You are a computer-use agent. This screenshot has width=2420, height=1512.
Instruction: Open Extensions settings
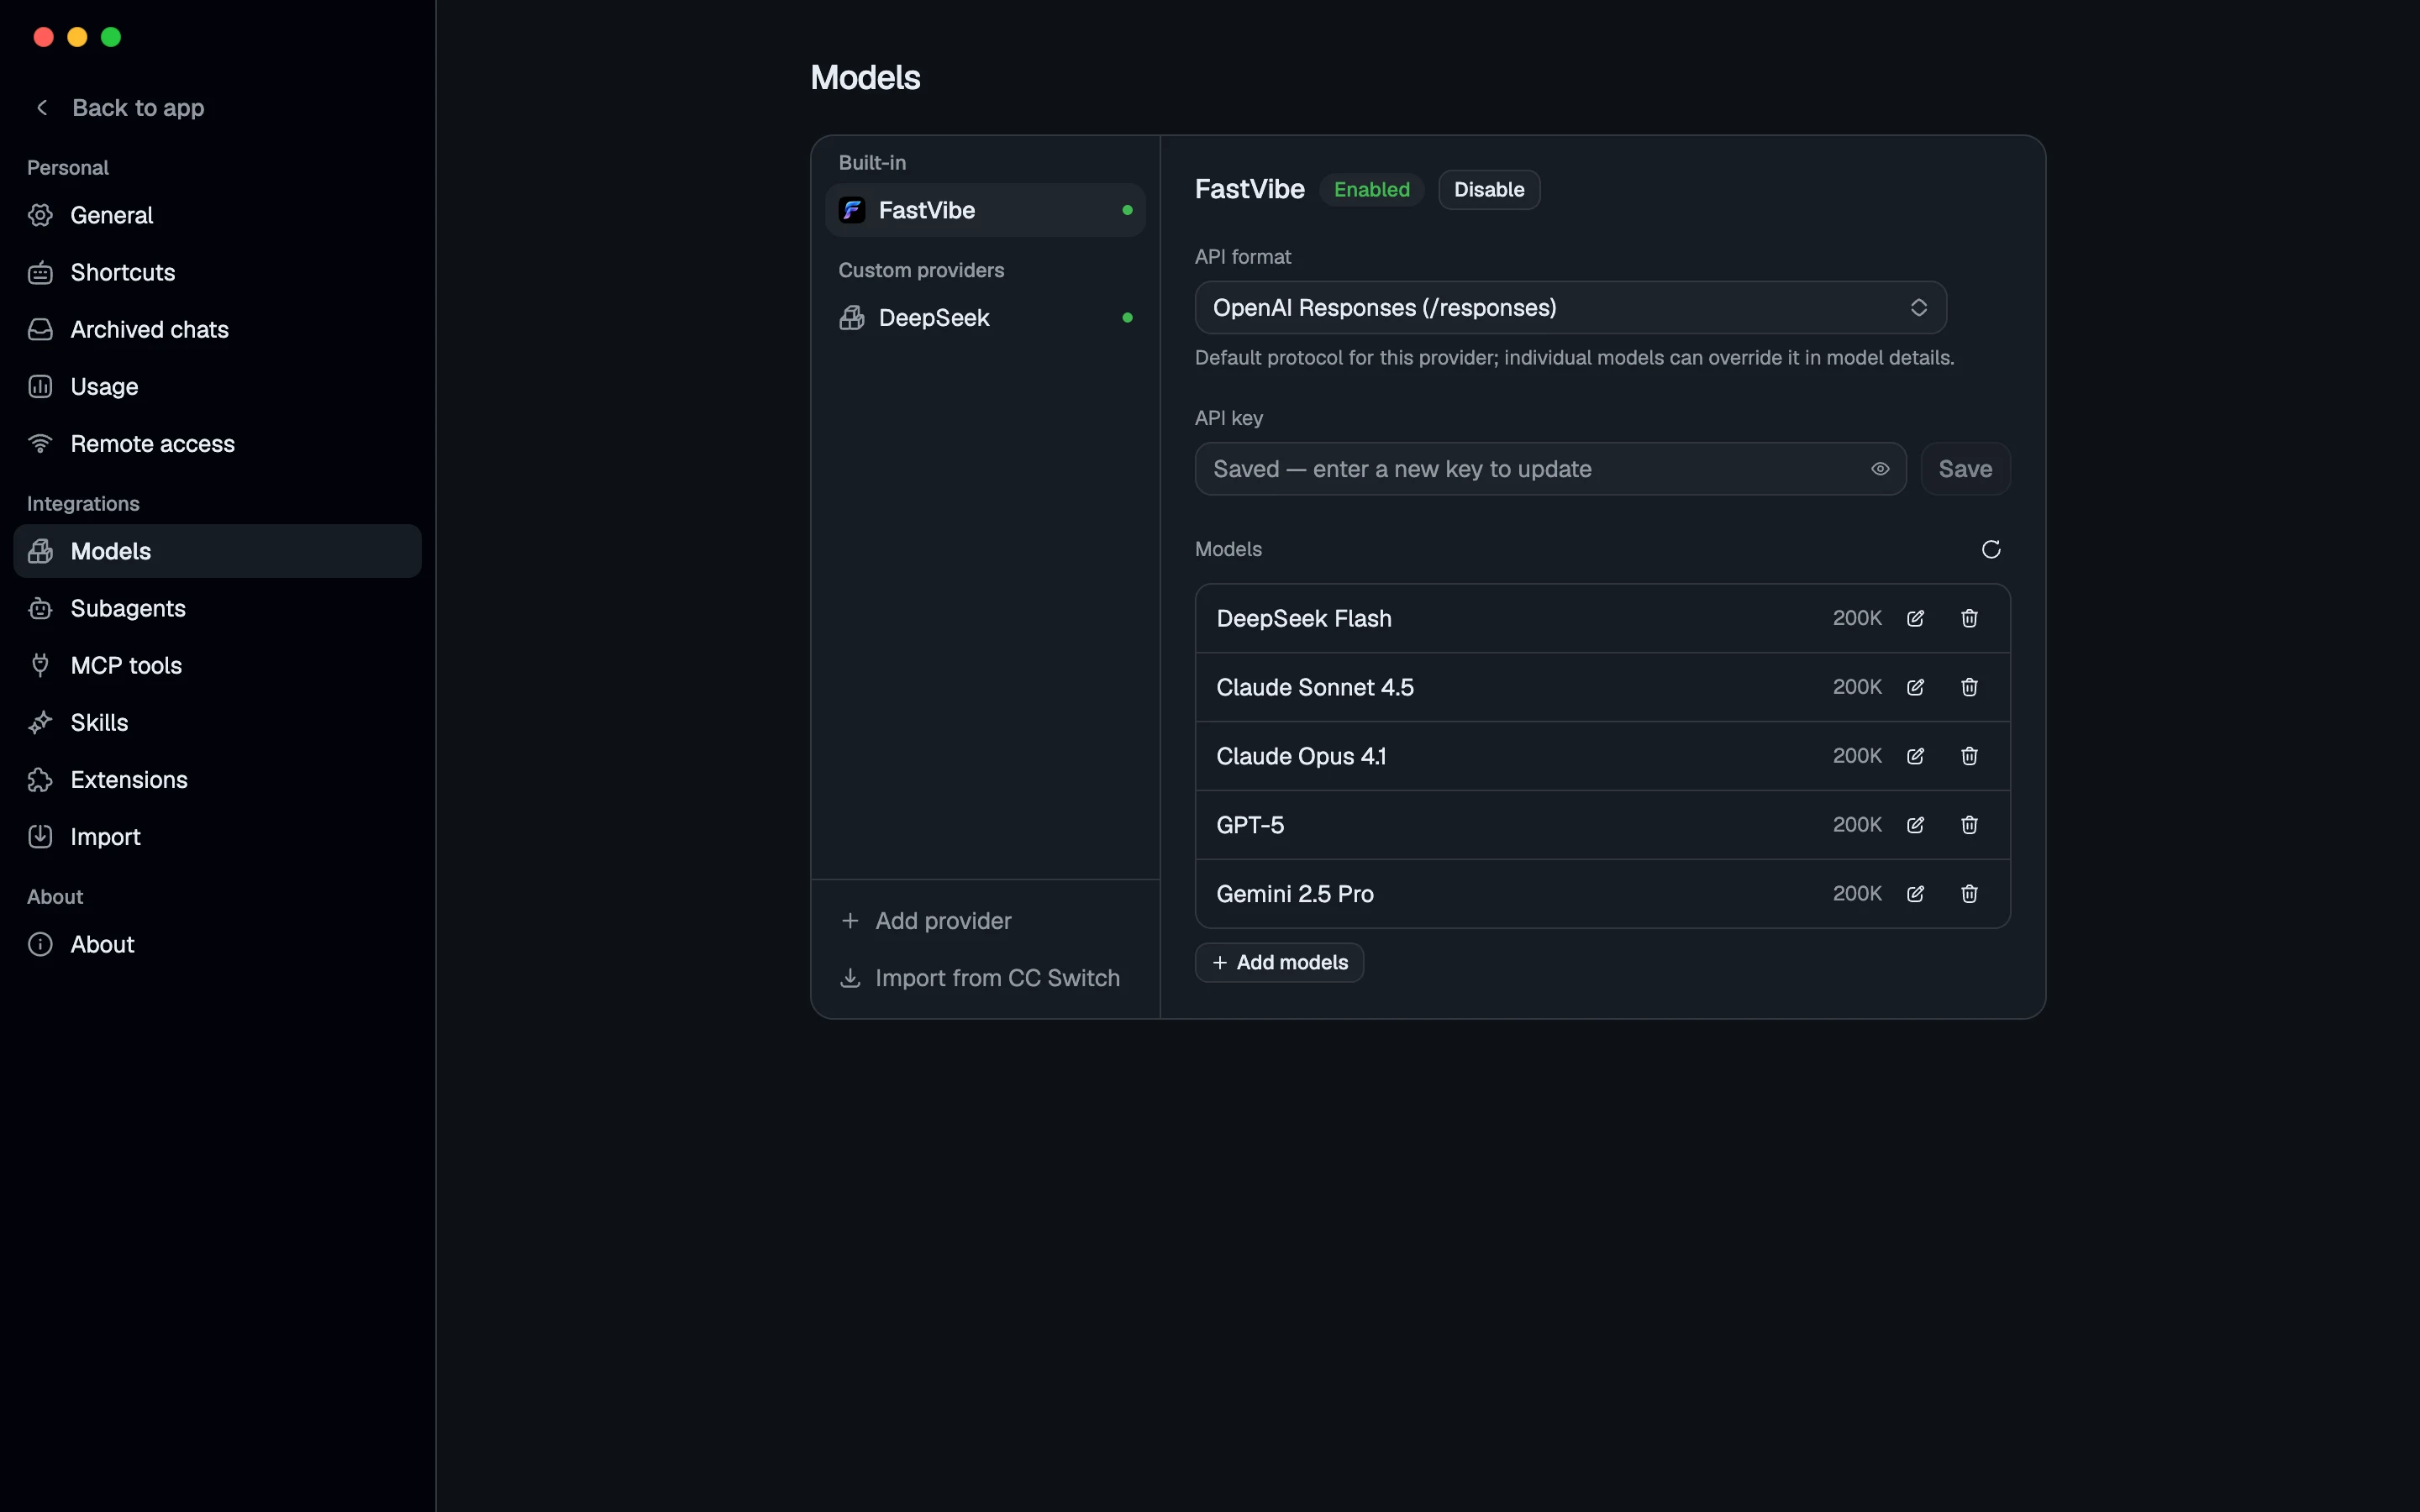[x=217, y=780]
